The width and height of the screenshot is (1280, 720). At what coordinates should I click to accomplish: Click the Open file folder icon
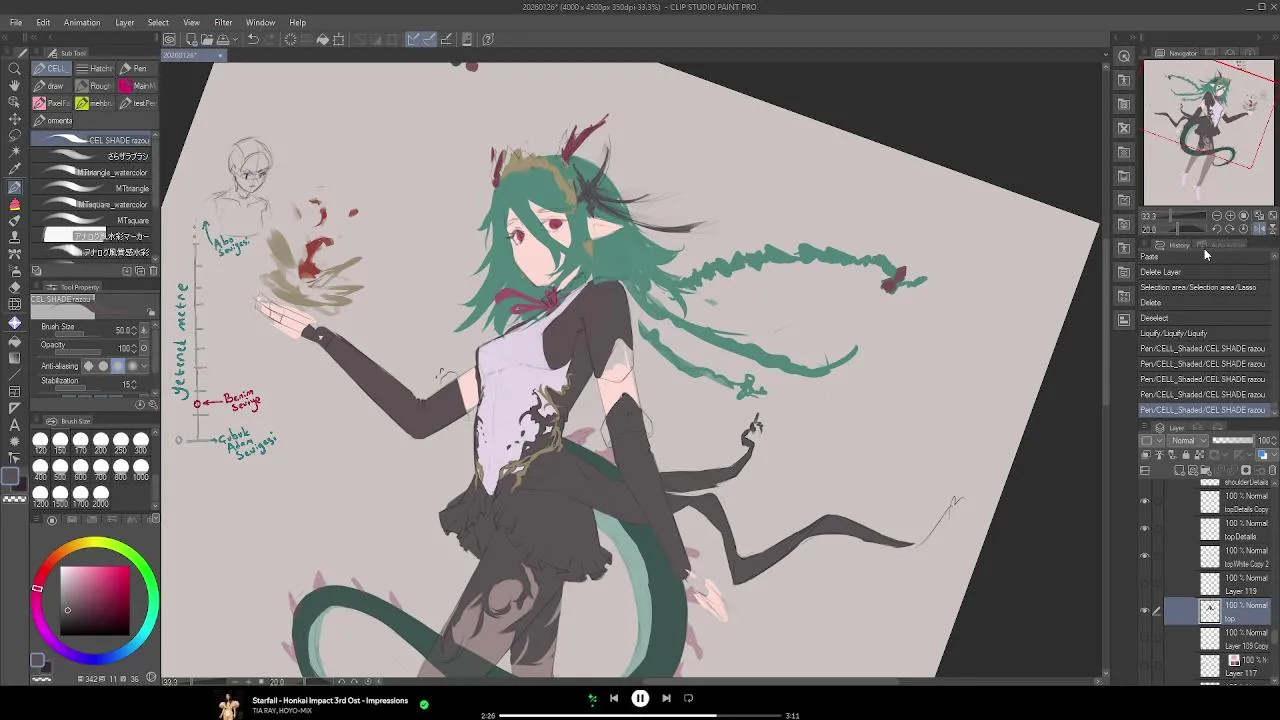206,40
